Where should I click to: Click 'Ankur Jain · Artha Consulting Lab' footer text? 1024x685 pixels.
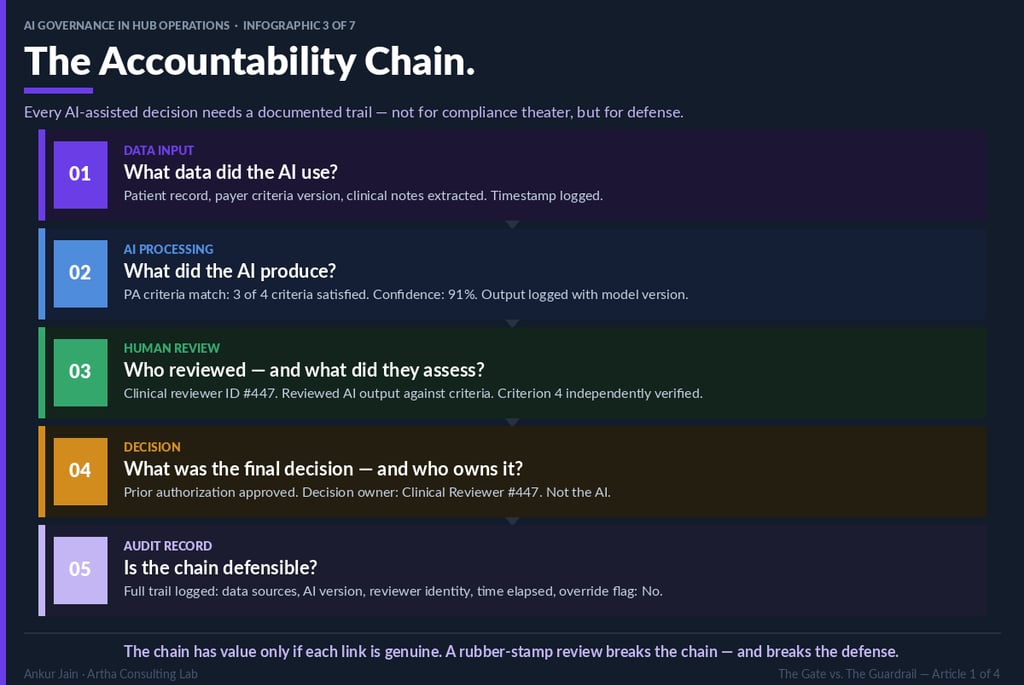(x=111, y=675)
